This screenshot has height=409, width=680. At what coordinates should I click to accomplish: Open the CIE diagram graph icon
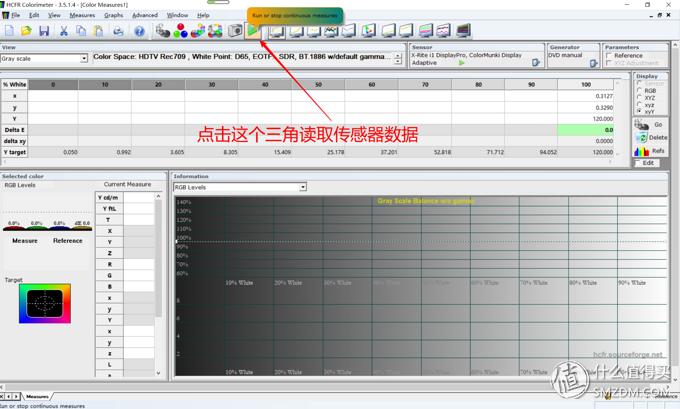coord(369,31)
